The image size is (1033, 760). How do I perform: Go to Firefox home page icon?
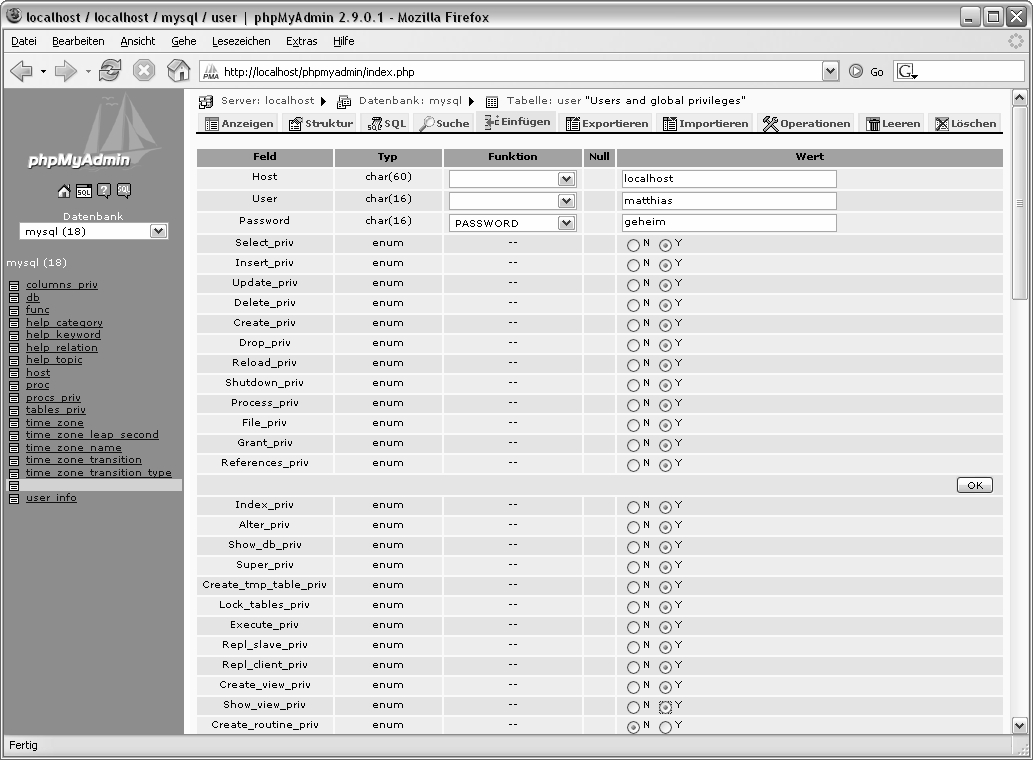178,71
